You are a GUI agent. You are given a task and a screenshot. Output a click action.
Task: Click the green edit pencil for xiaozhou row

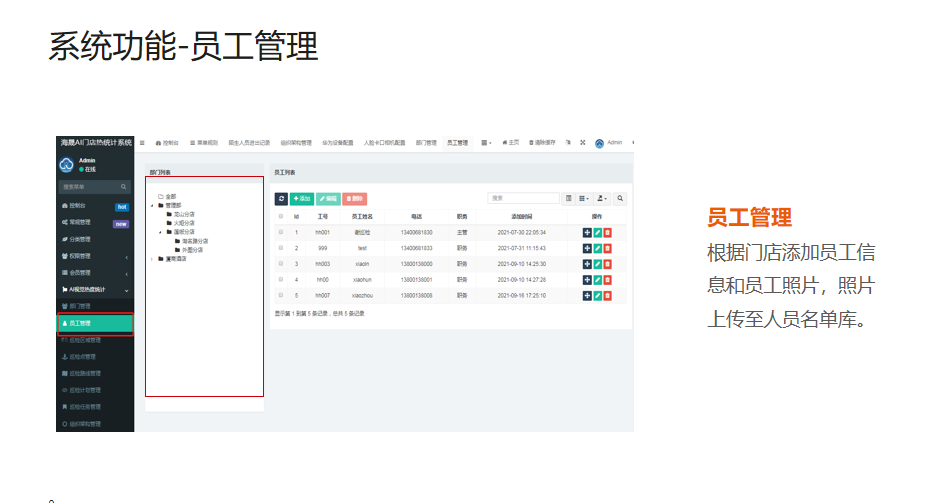tap(598, 296)
